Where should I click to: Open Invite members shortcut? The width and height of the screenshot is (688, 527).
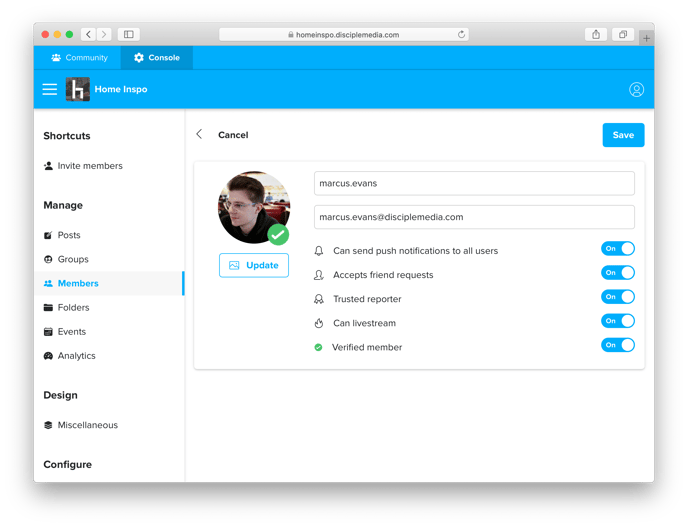(x=83, y=166)
